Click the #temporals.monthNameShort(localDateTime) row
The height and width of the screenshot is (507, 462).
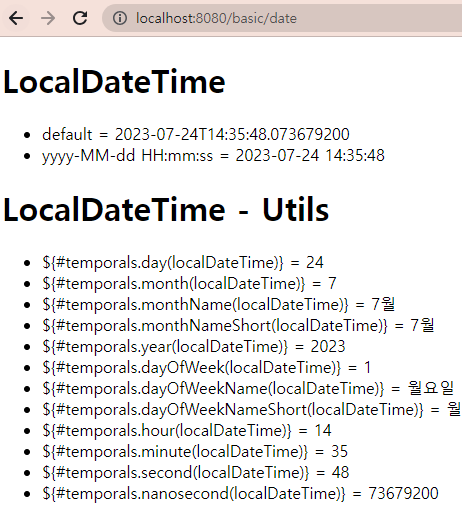[x=238, y=326]
